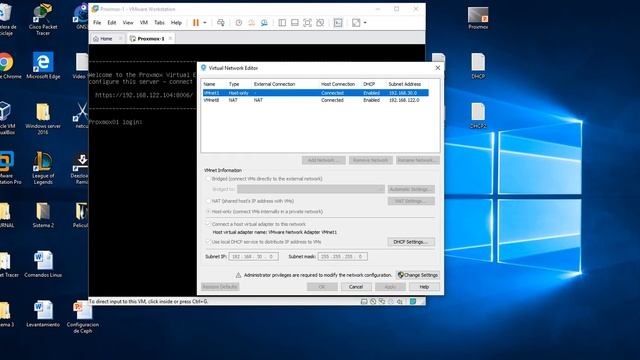Click the green message log icon in status bar
The width and height of the screenshot is (640, 360).
[413, 302]
